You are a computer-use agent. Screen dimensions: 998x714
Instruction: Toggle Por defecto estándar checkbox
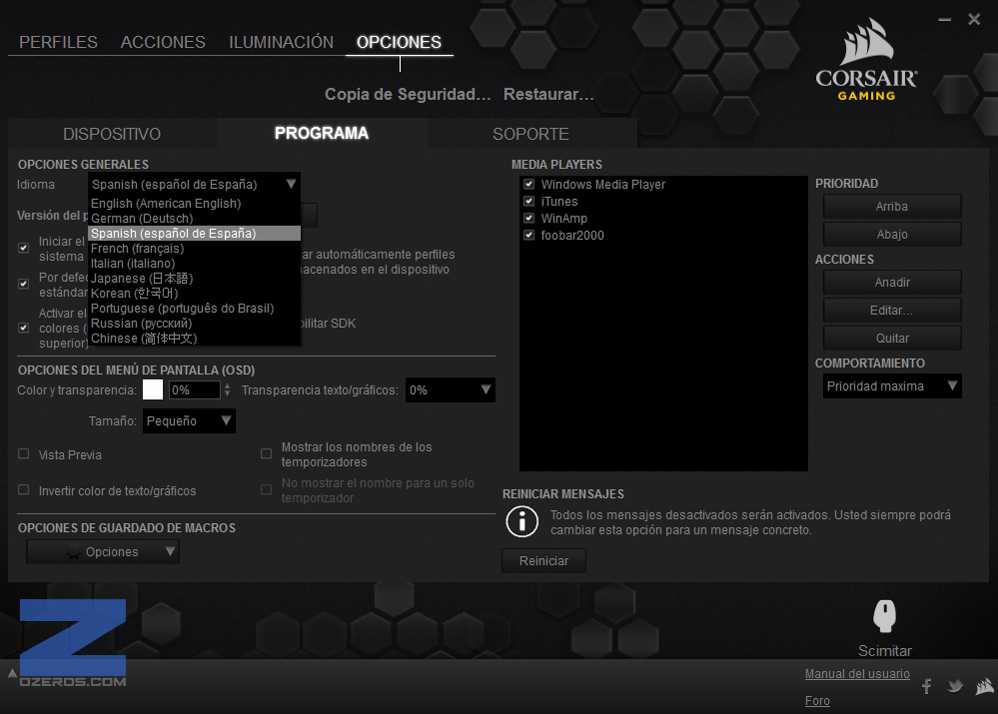coord(24,284)
